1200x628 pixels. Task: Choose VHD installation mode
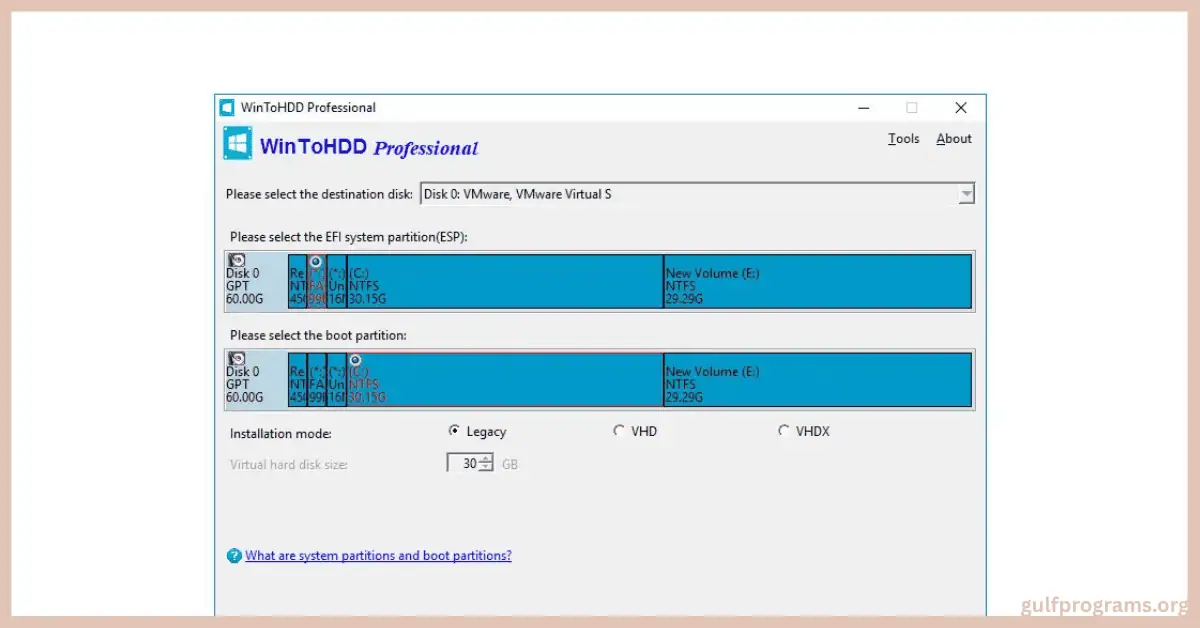[620, 430]
